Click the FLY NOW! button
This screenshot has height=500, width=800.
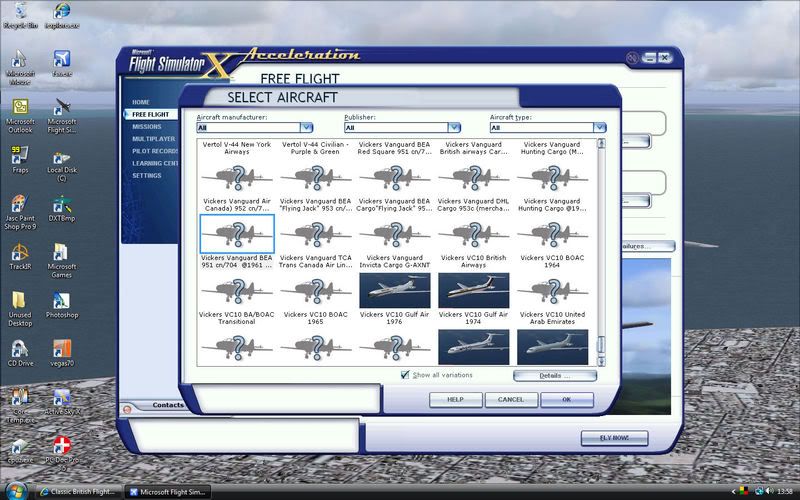coord(614,438)
